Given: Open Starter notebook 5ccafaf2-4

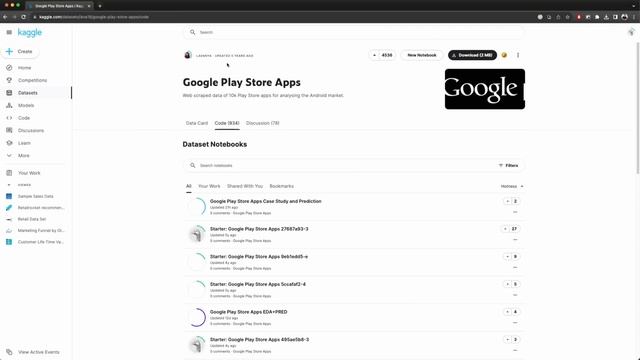Looking at the screenshot, I should point(258,284).
